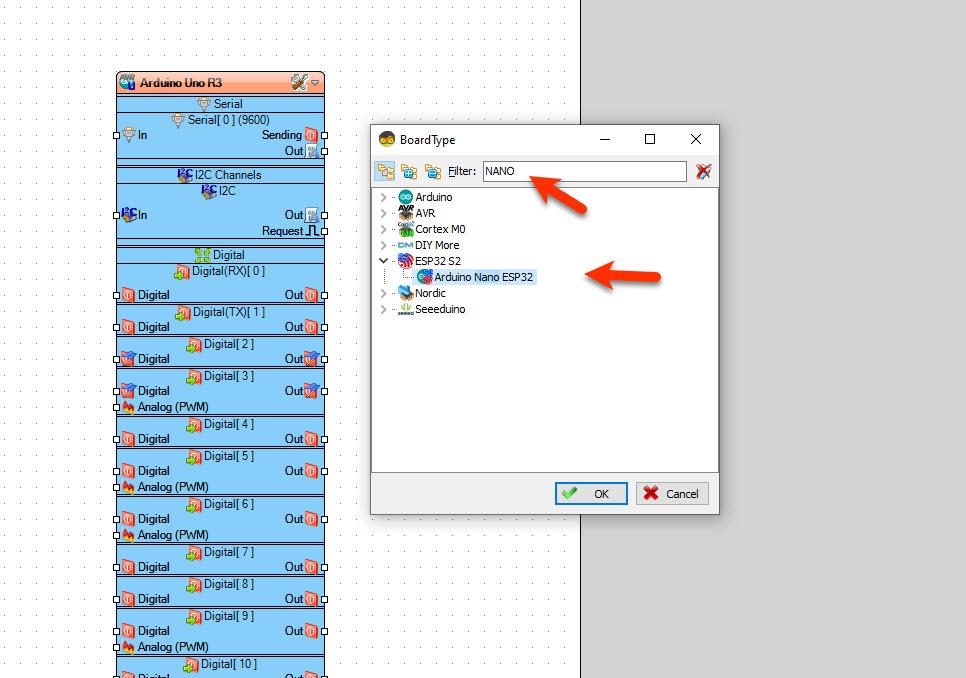Viewport: 966px width, 678px height.
Task: Select the first tree view mode icon in the BoardType toolbar
Action: [386, 171]
